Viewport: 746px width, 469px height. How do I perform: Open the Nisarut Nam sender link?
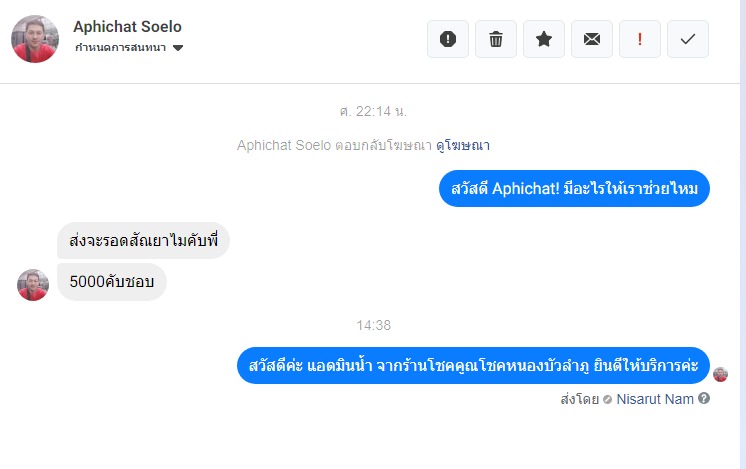tap(655, 398)
